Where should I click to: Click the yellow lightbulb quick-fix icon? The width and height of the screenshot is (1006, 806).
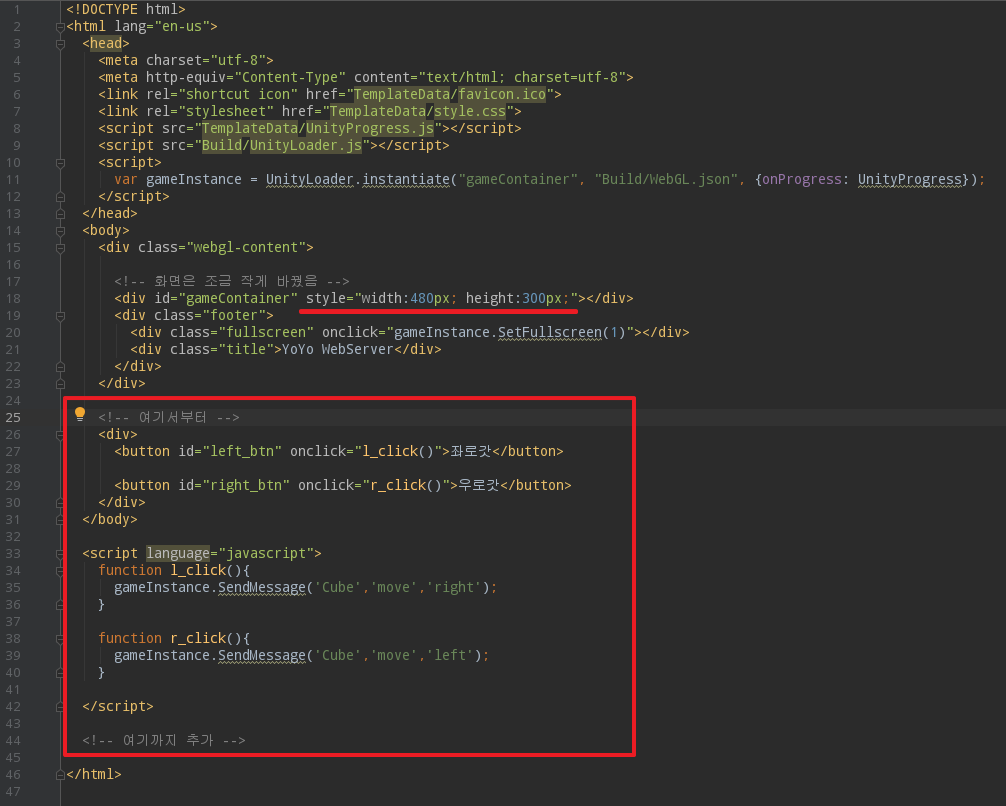point(80,415)
